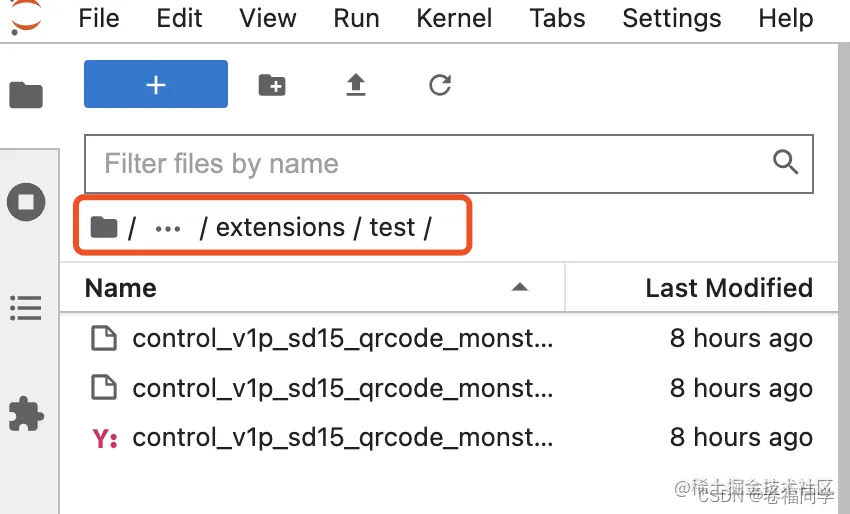The image size is (850, 514).
Task: Sort files by Last Modified column
Action: tap(728, 288)
